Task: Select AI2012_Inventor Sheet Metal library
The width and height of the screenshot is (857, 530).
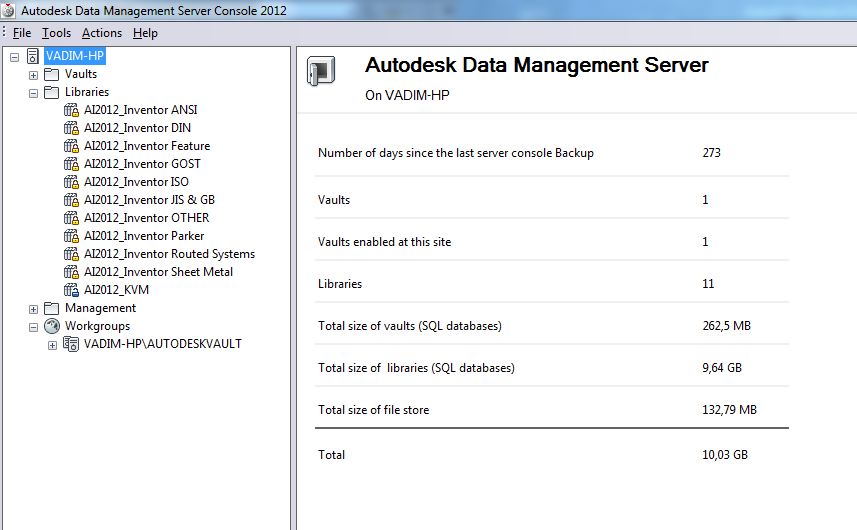Action: click(159, 272)
